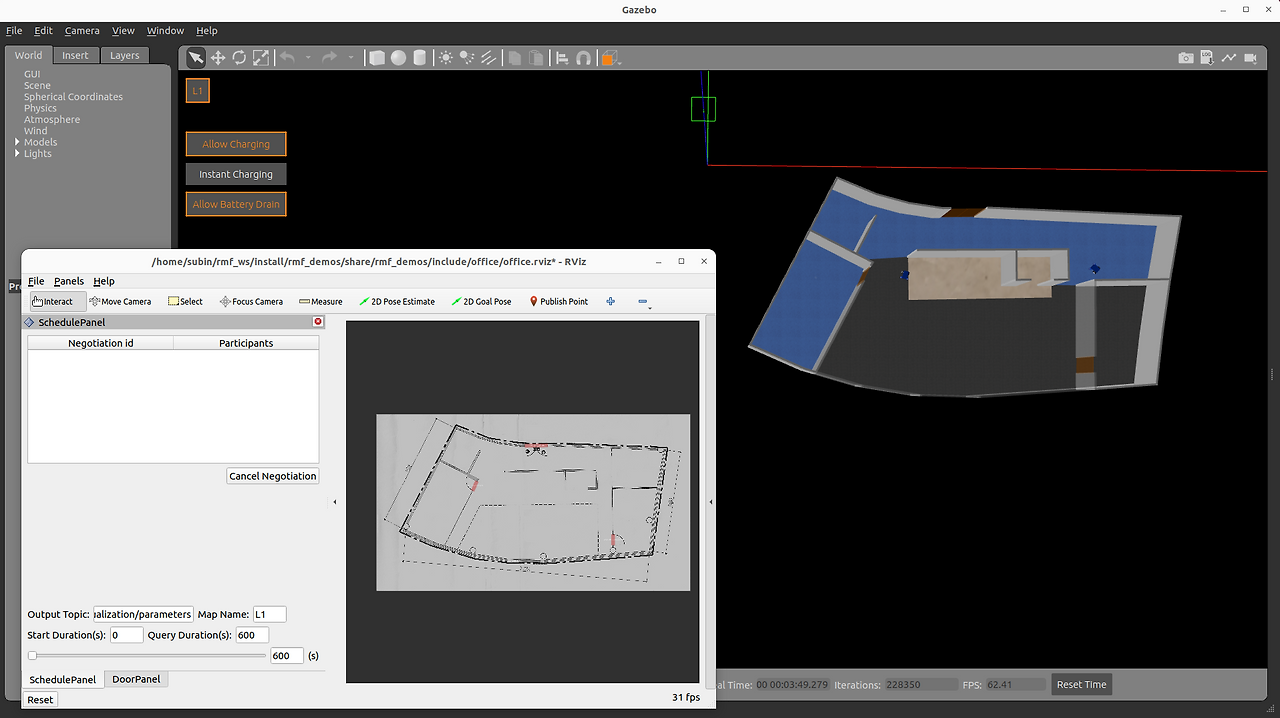This screenshot has width=1280, height=718.
Task: Open the Panels menu in RViz
Action: [x=69, y=281]
